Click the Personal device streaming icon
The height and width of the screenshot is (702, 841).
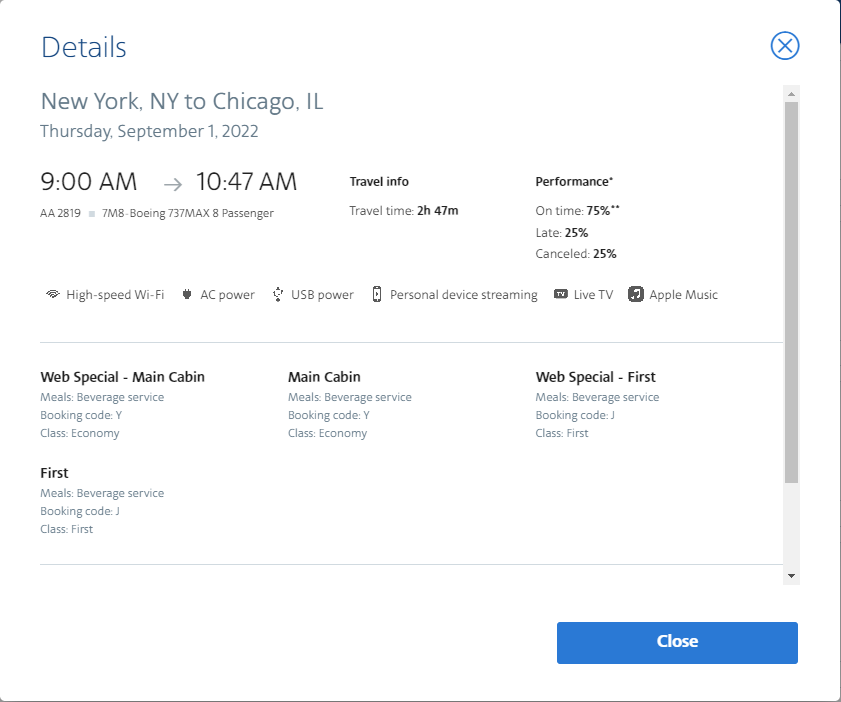(377, 295)
